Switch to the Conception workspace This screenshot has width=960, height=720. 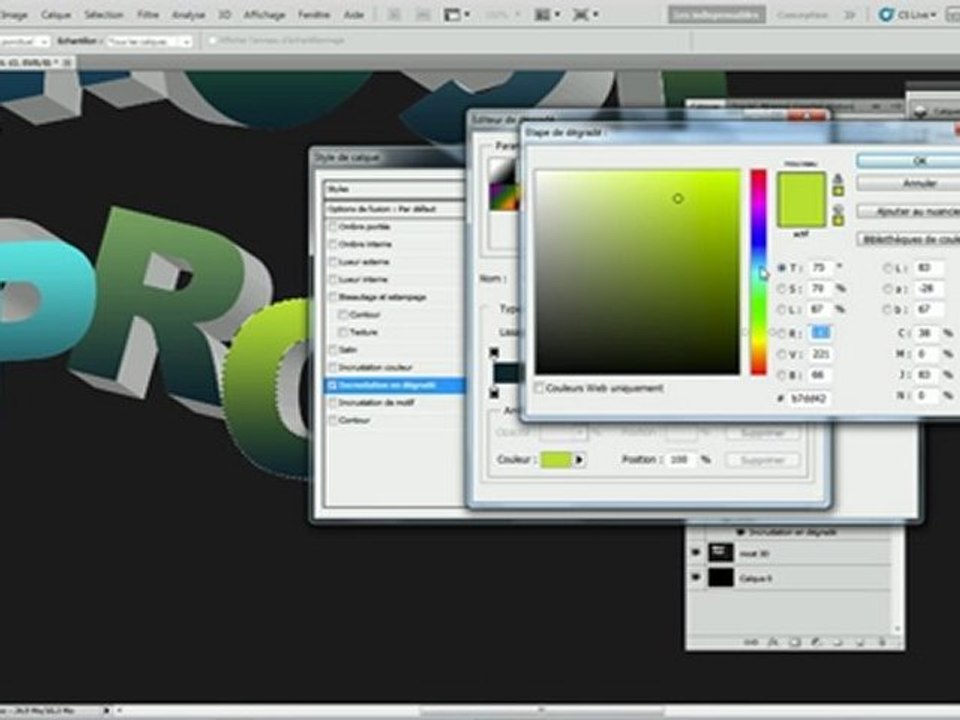802,15
